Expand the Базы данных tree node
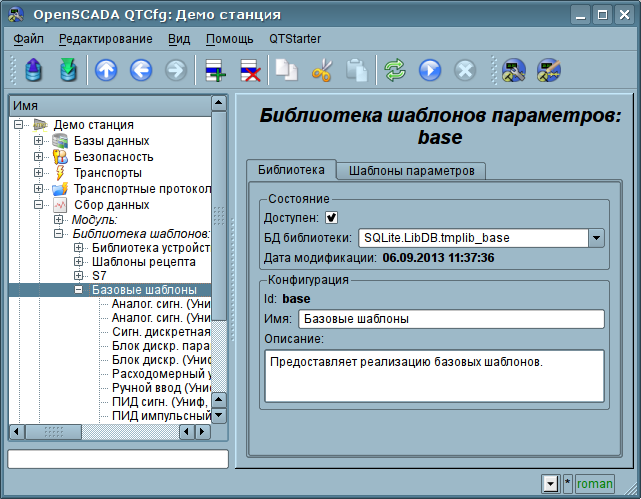 (38, 141)
